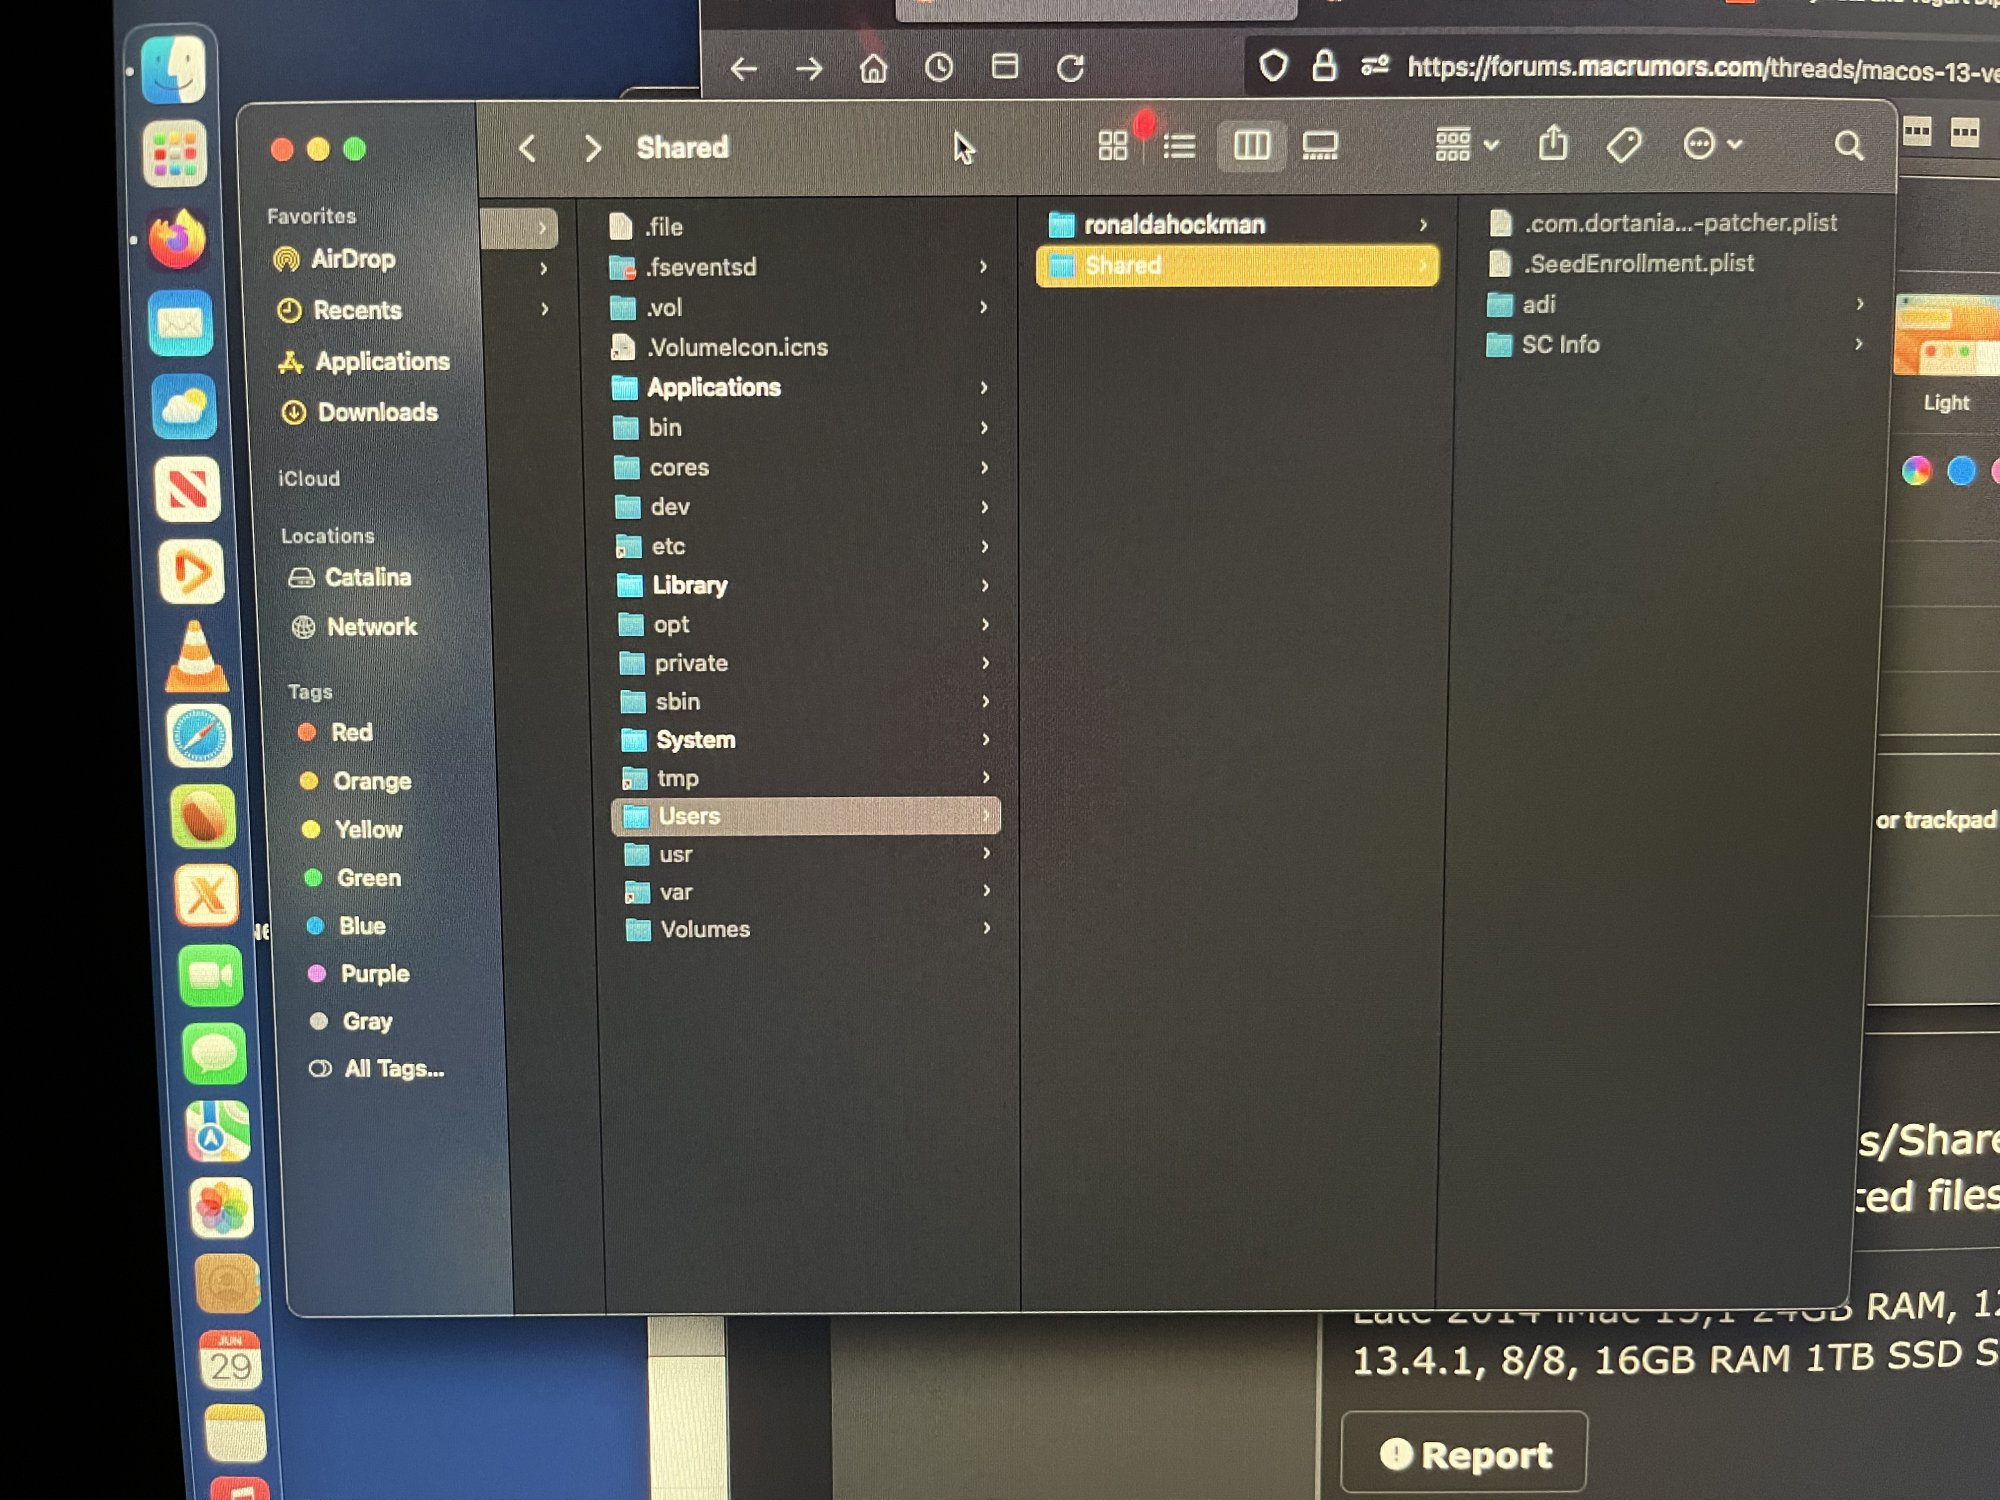Select AirDrop in Favorites sidebar
This screenshot has height=1500, width=2000.
click(352, 259)
